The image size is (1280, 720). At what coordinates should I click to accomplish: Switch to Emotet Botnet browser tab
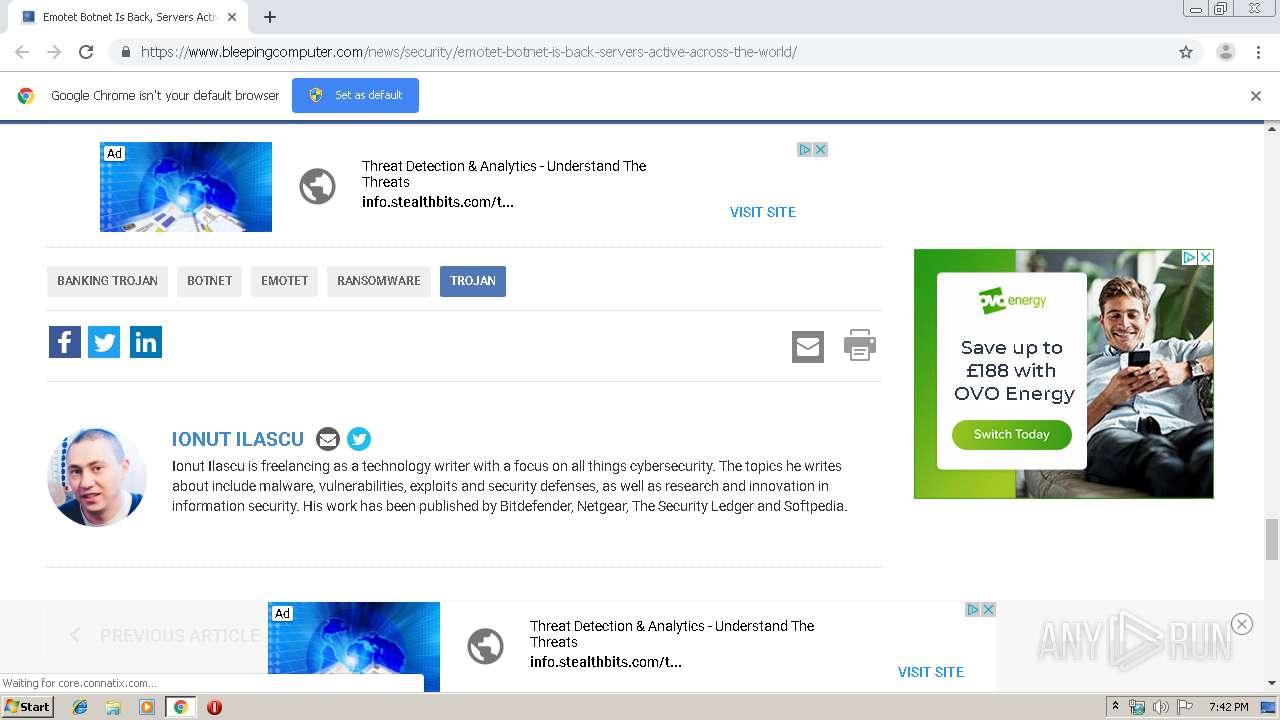click(130, 17)
